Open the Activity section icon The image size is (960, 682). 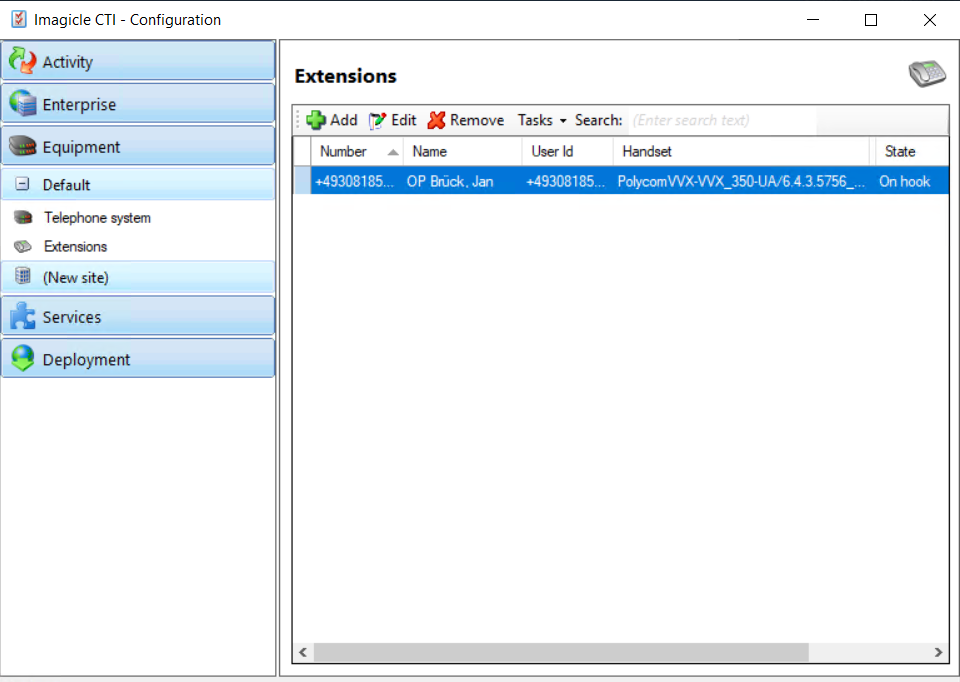[x=22, y=61]
